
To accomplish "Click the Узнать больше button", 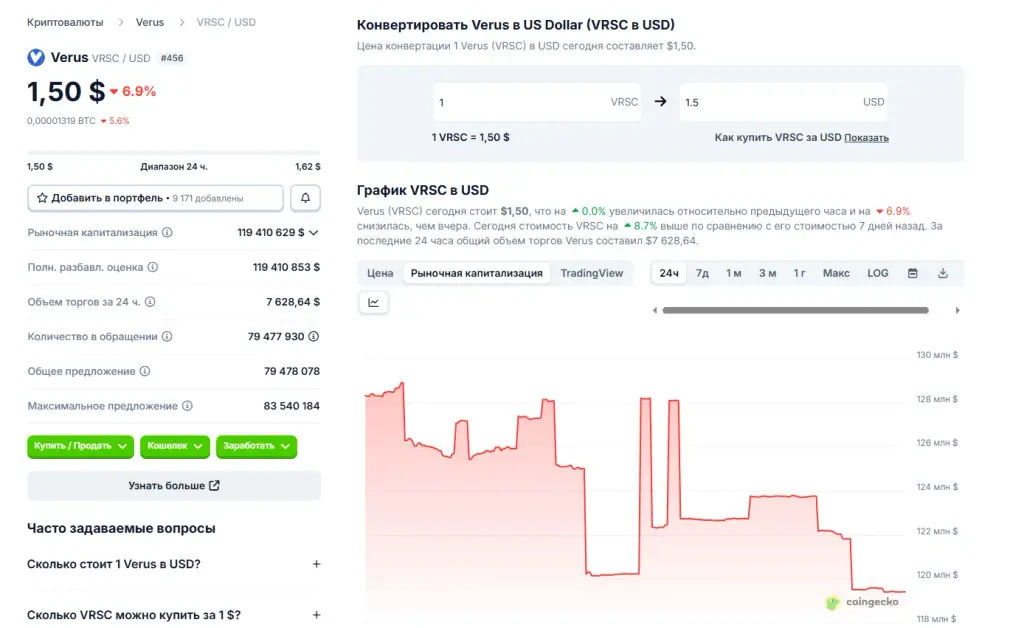I will (174, 486).
